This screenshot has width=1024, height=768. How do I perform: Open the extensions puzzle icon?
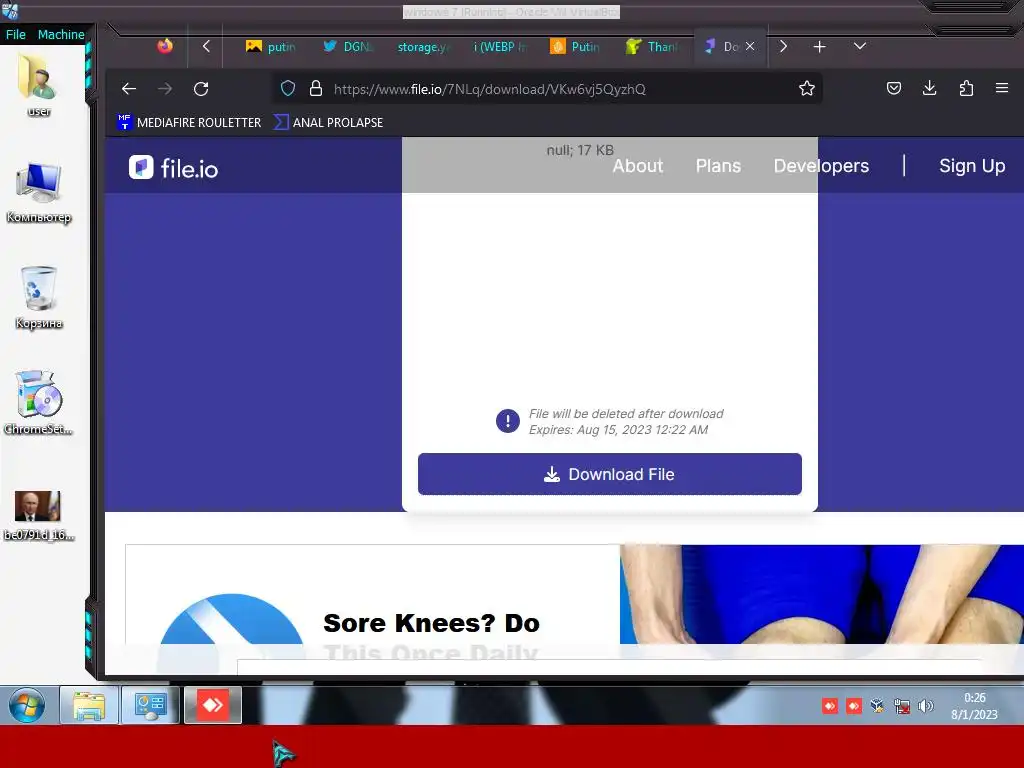click(x=966, y=88)
